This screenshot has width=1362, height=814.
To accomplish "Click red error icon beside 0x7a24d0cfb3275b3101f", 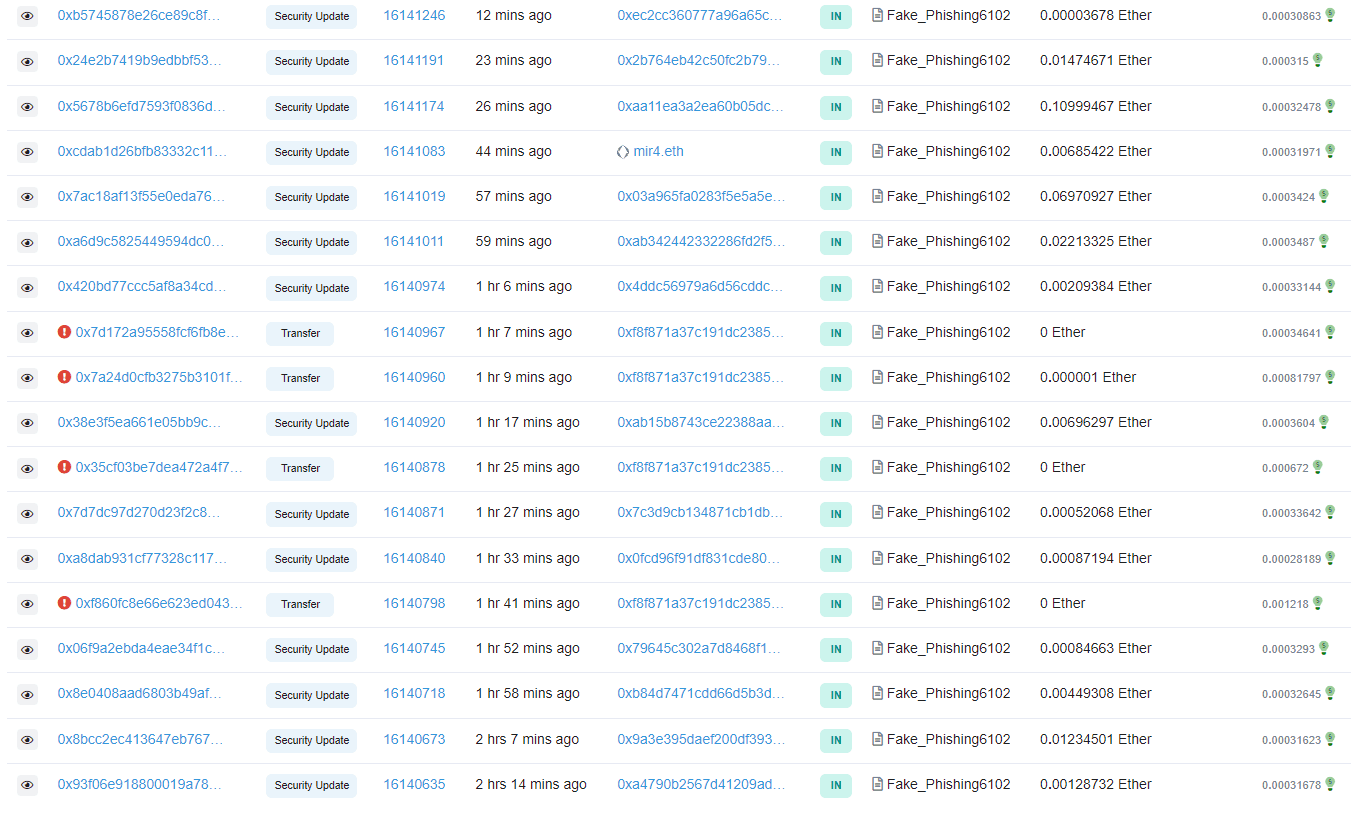I will click(65, 377).
